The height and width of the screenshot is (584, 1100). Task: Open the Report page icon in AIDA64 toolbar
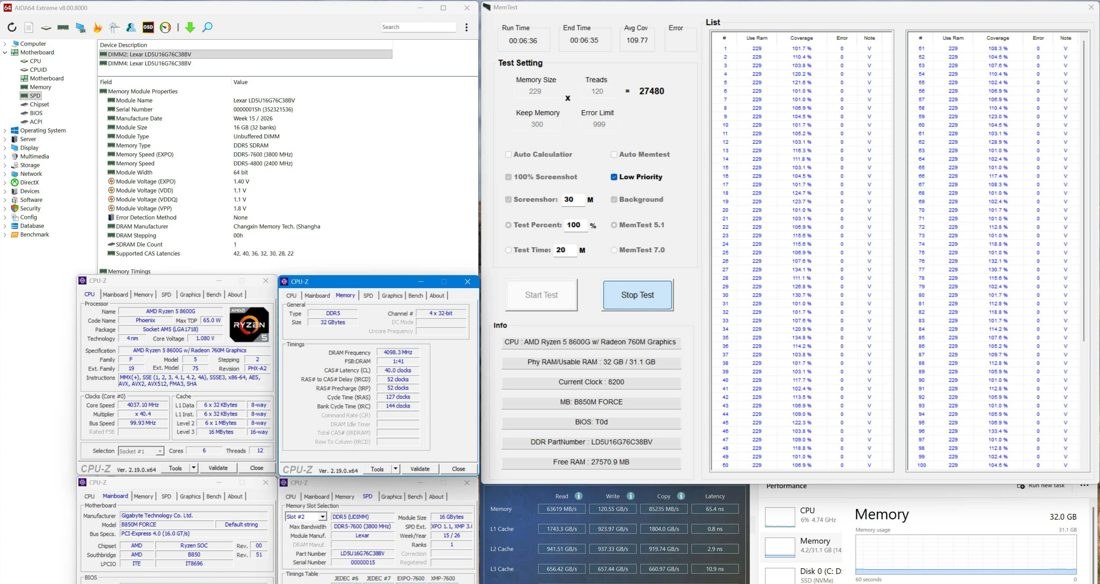coord(29,27)
